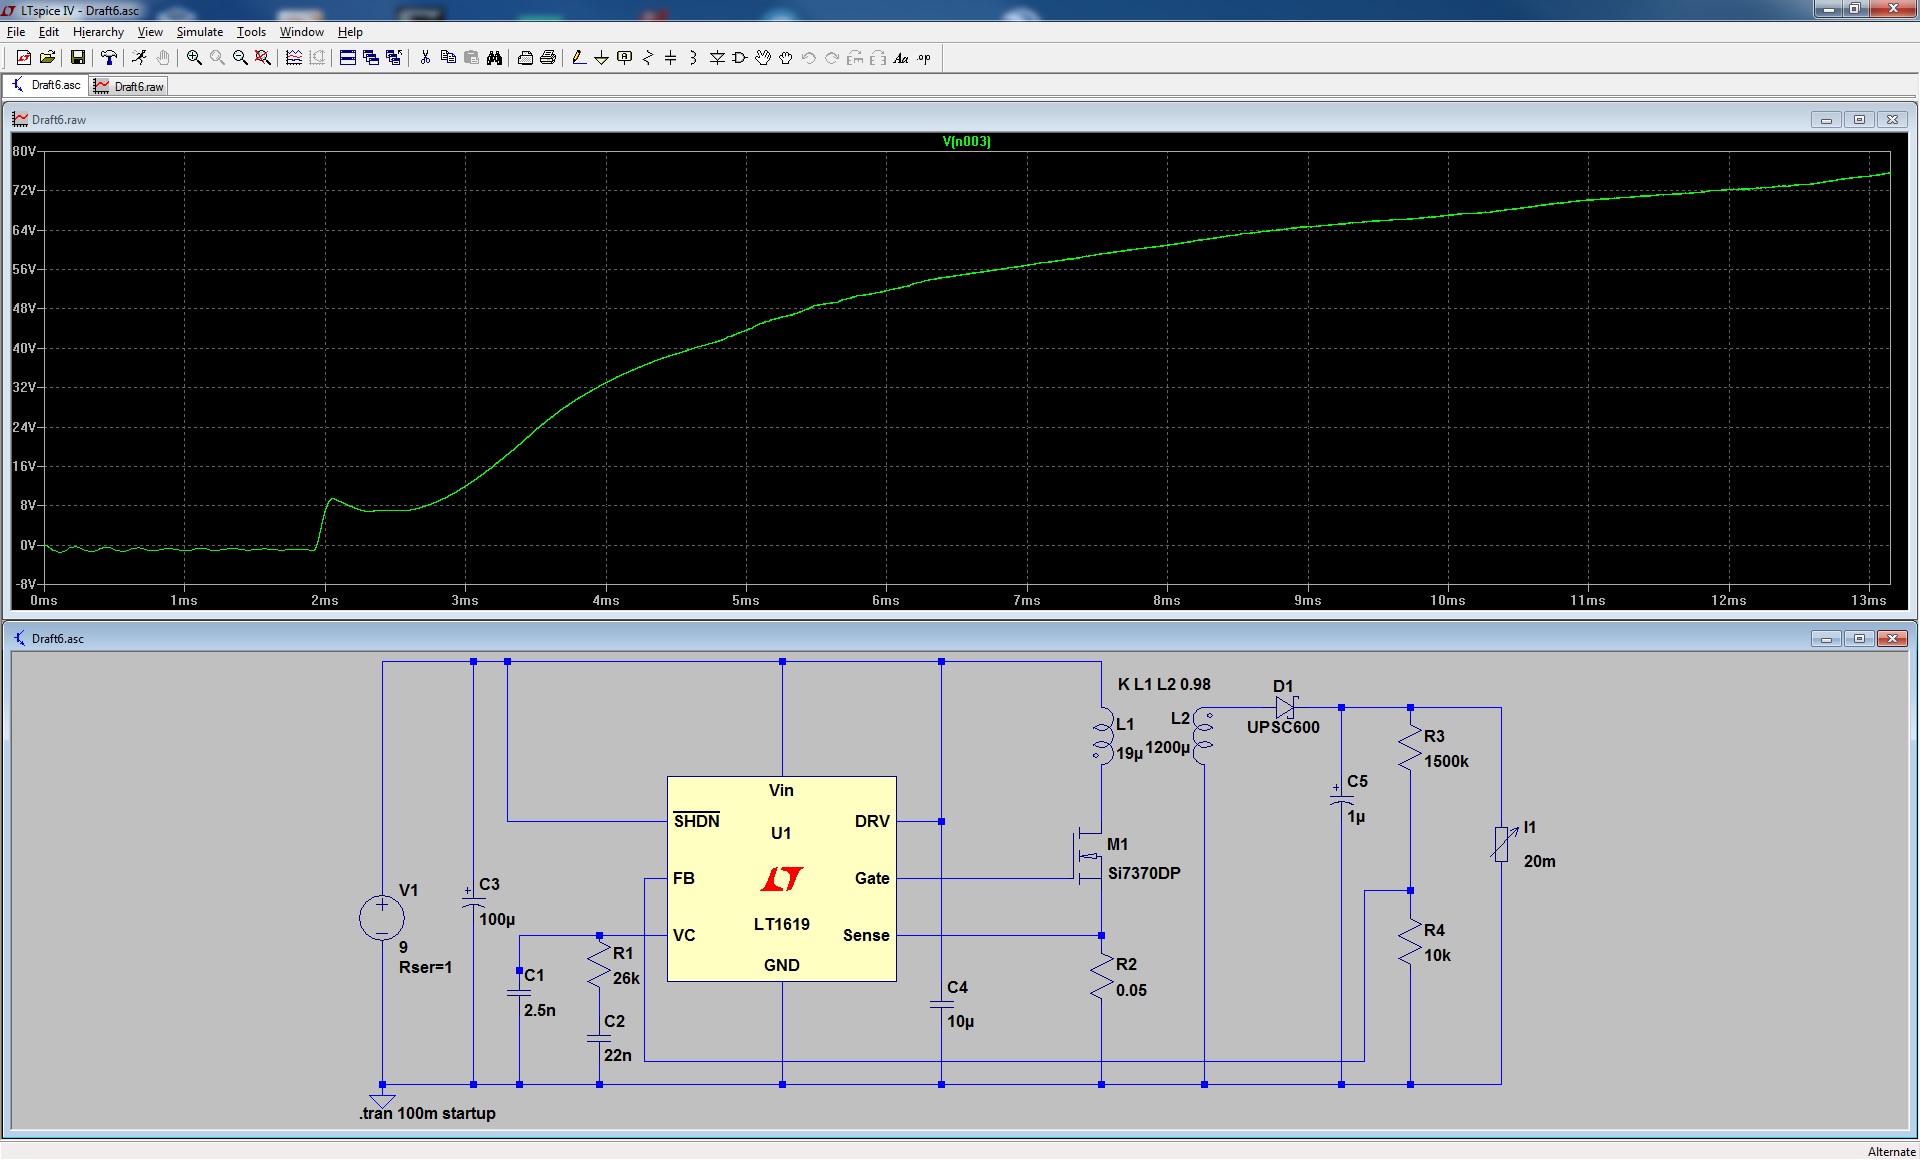1920x1160 pixels.
Task: Select the Place Ground tool
Action: [602, 58]
